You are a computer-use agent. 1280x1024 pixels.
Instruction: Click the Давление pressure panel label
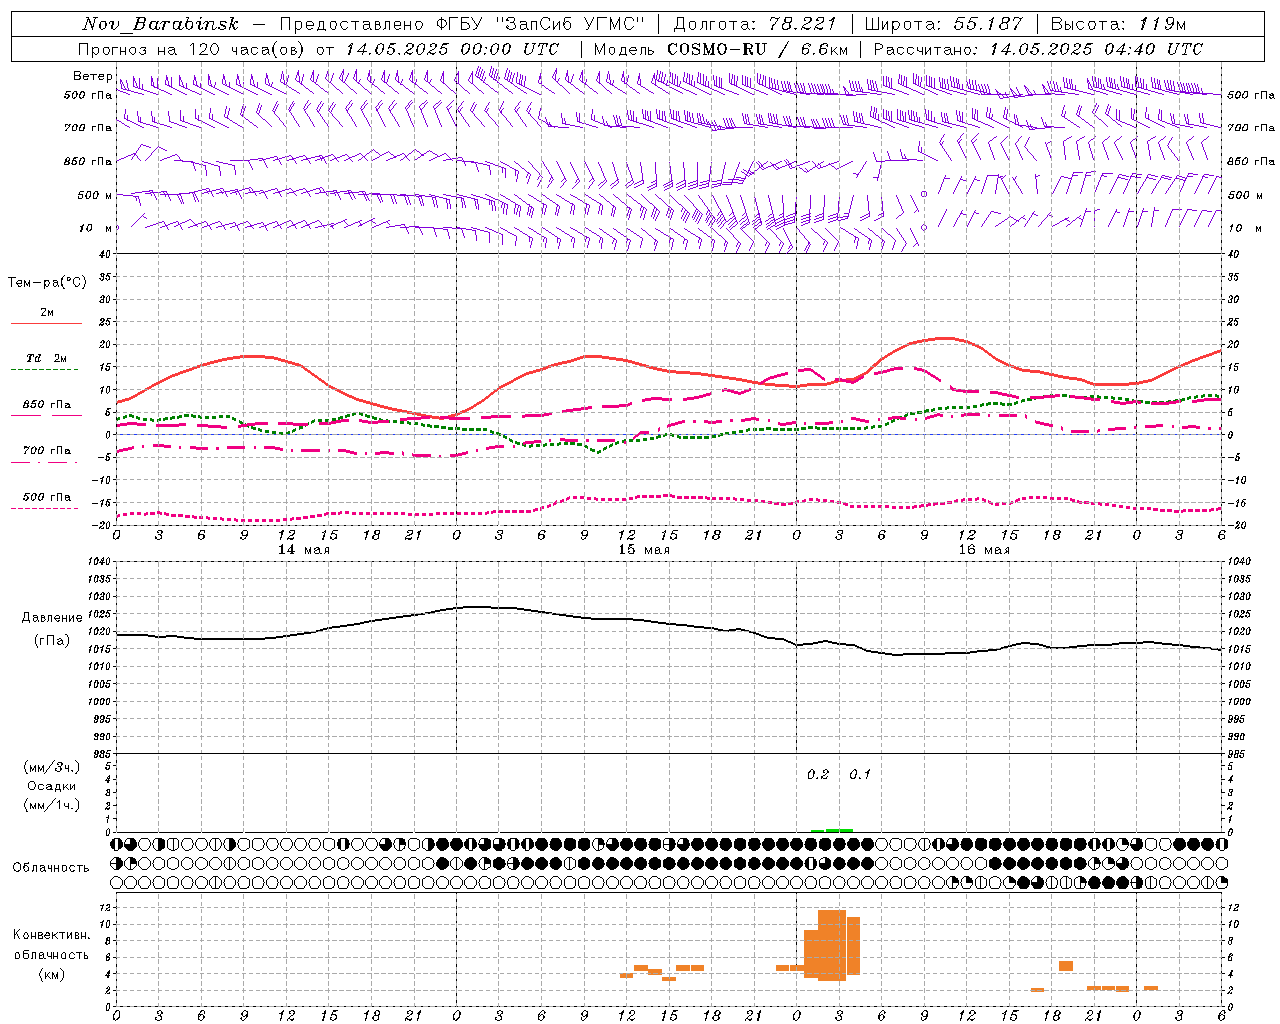point(52,618)
